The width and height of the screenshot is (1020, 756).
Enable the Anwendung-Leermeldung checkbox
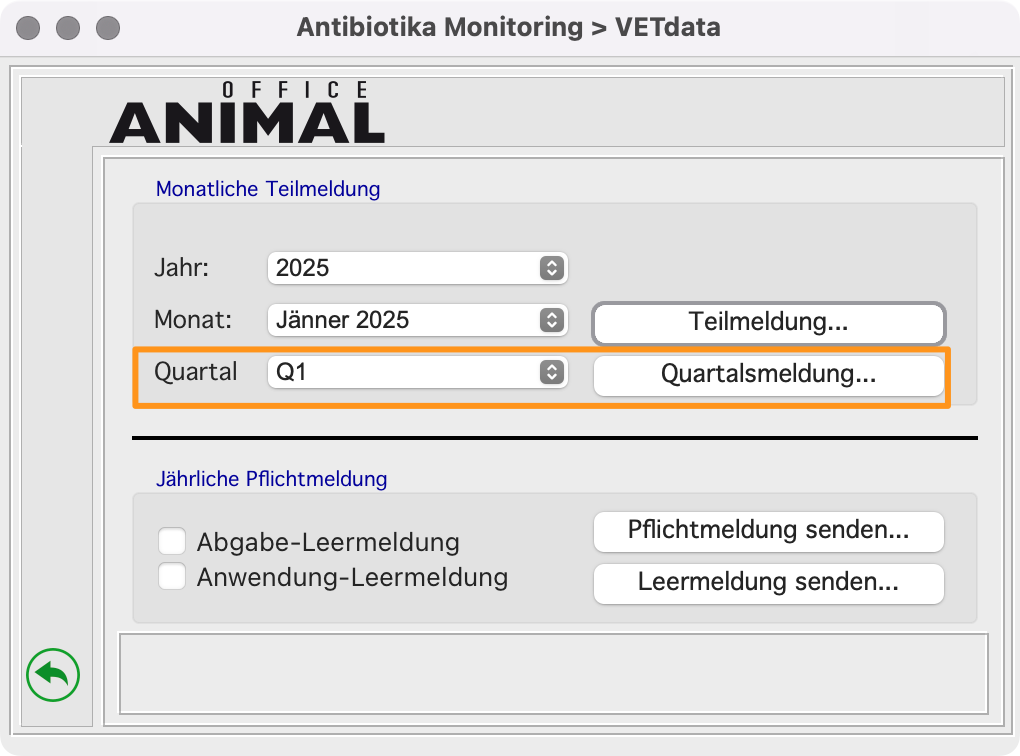172,576
